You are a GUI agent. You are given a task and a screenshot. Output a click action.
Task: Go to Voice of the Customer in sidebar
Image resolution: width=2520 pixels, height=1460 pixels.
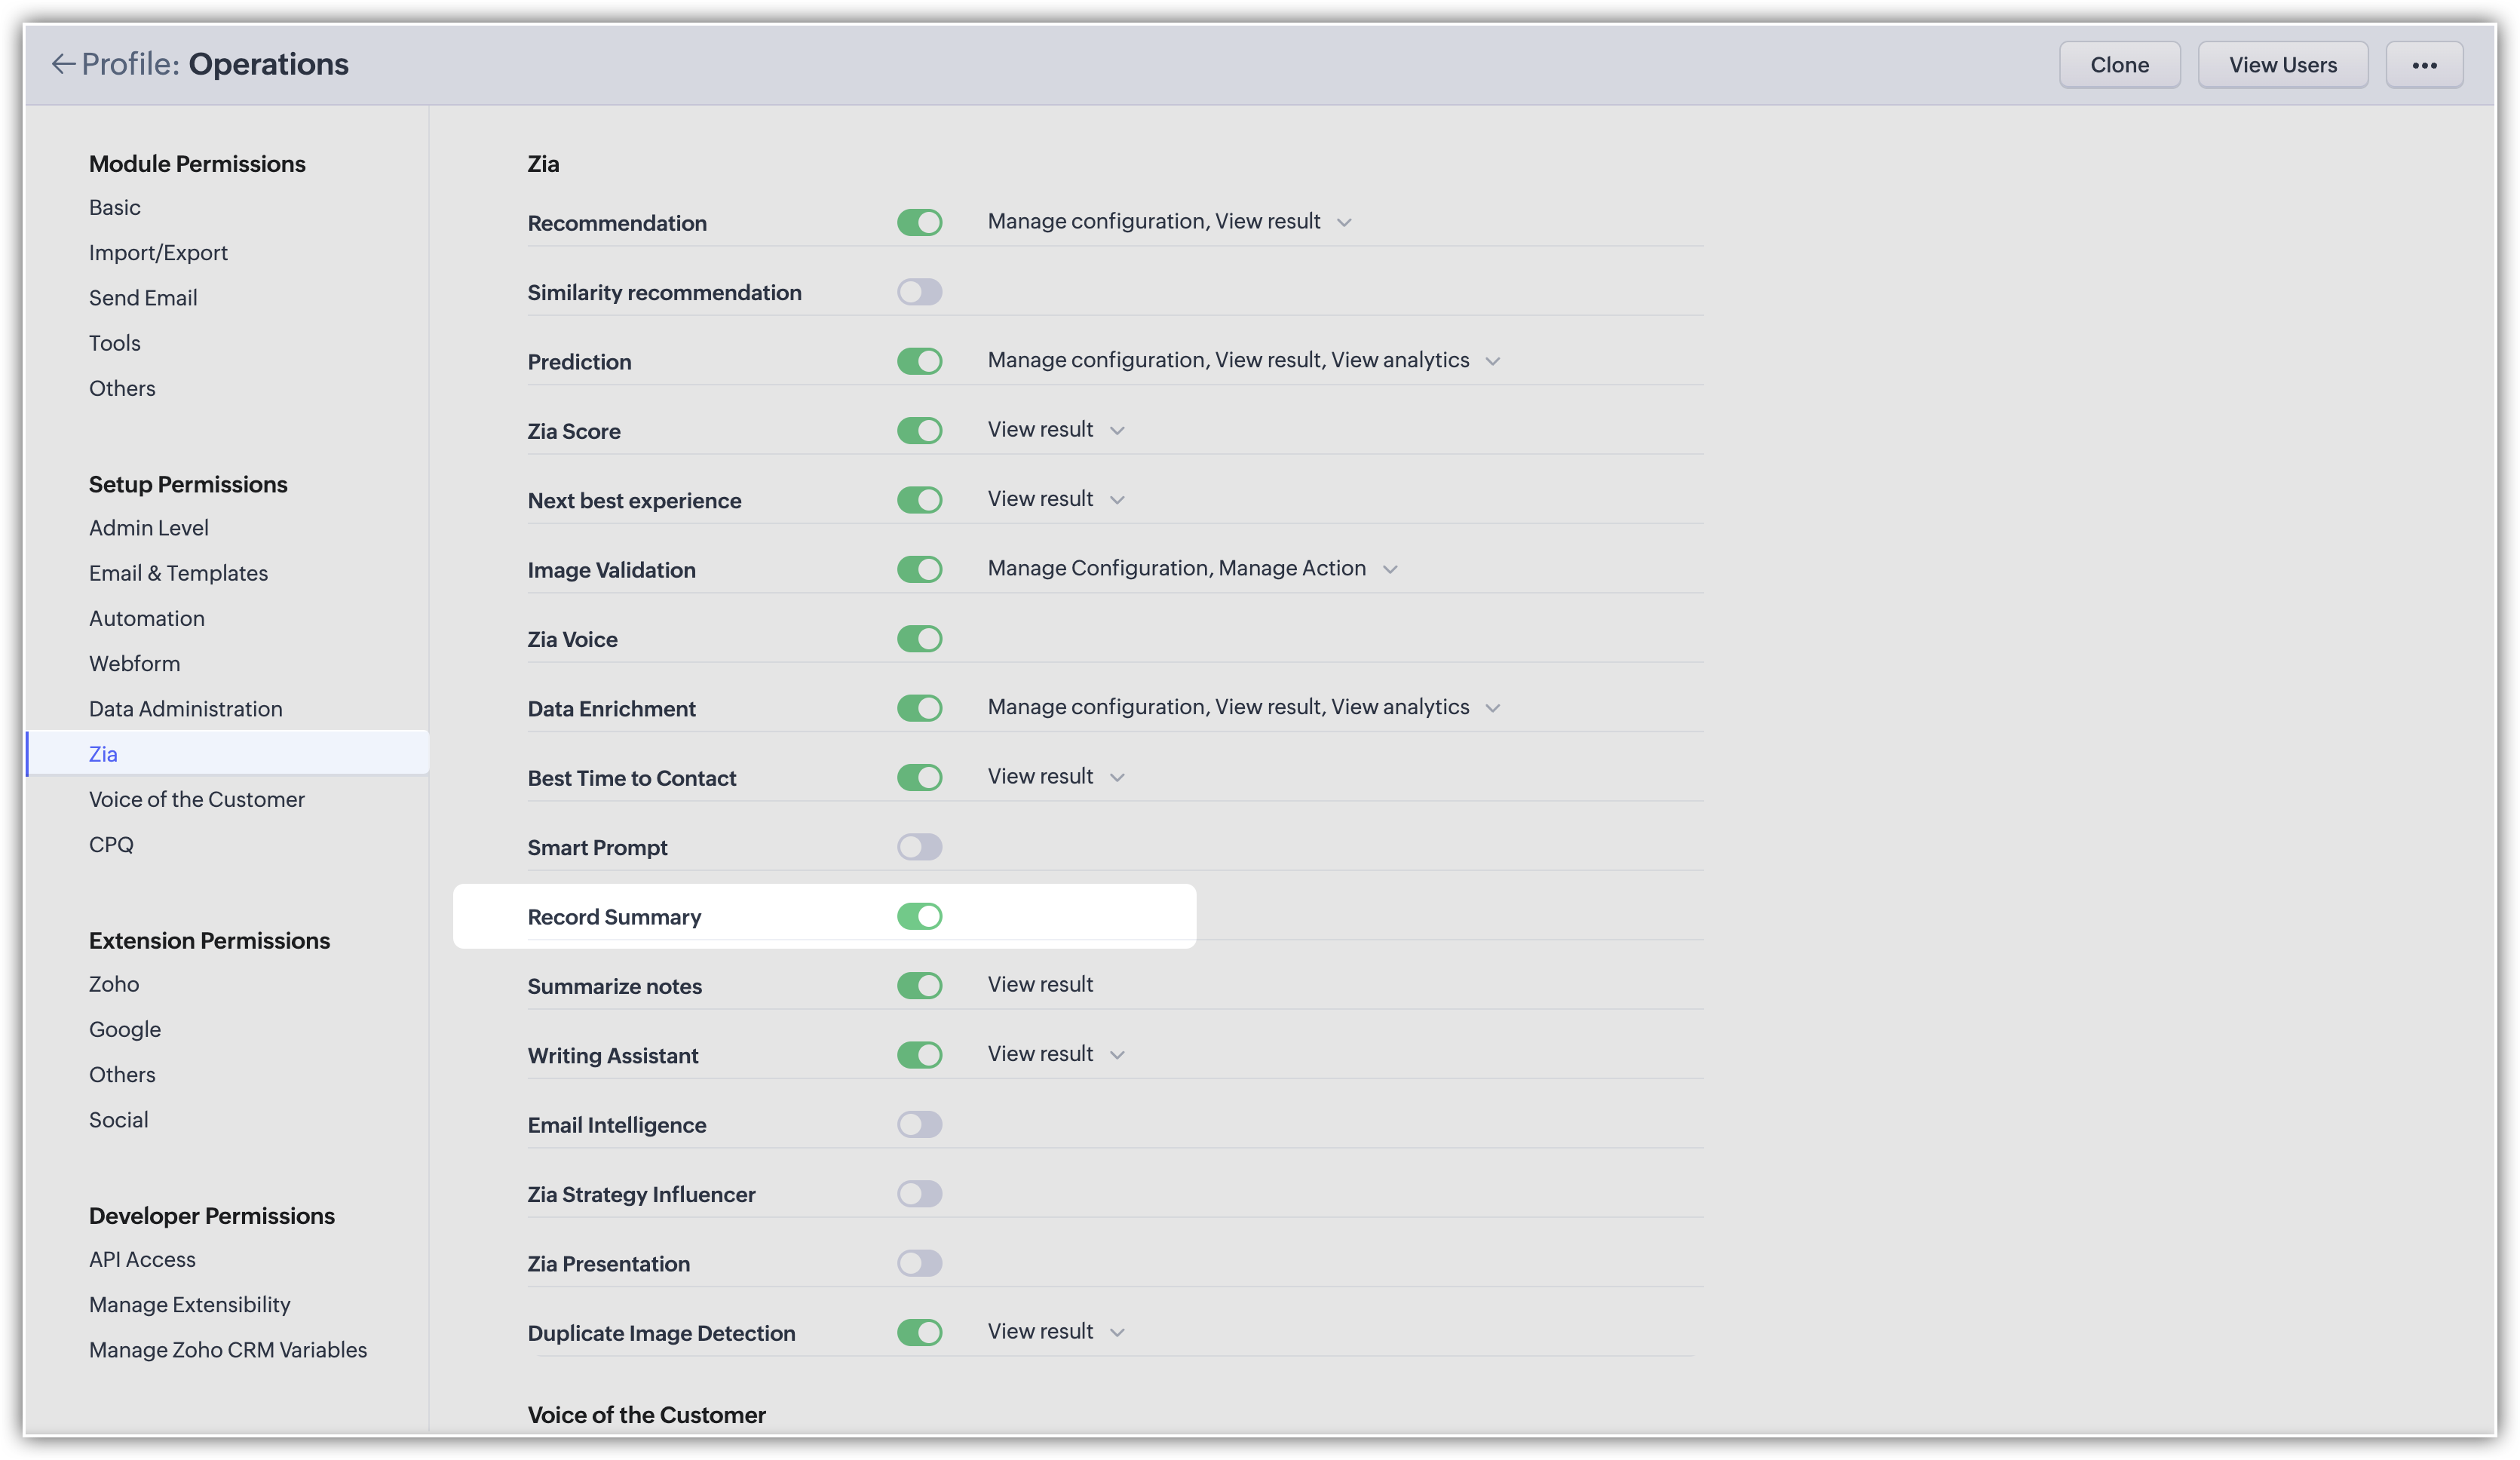197,799
